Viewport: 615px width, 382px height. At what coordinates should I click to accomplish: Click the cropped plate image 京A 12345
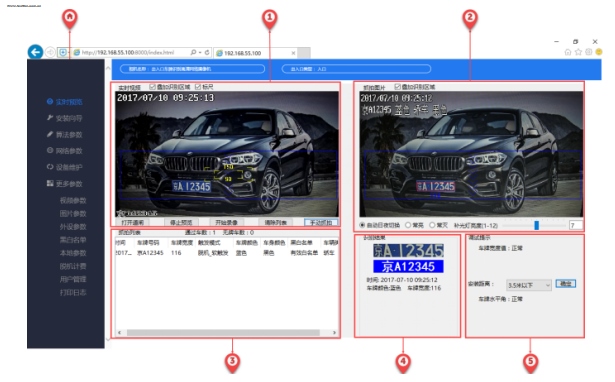pos(408,250)
